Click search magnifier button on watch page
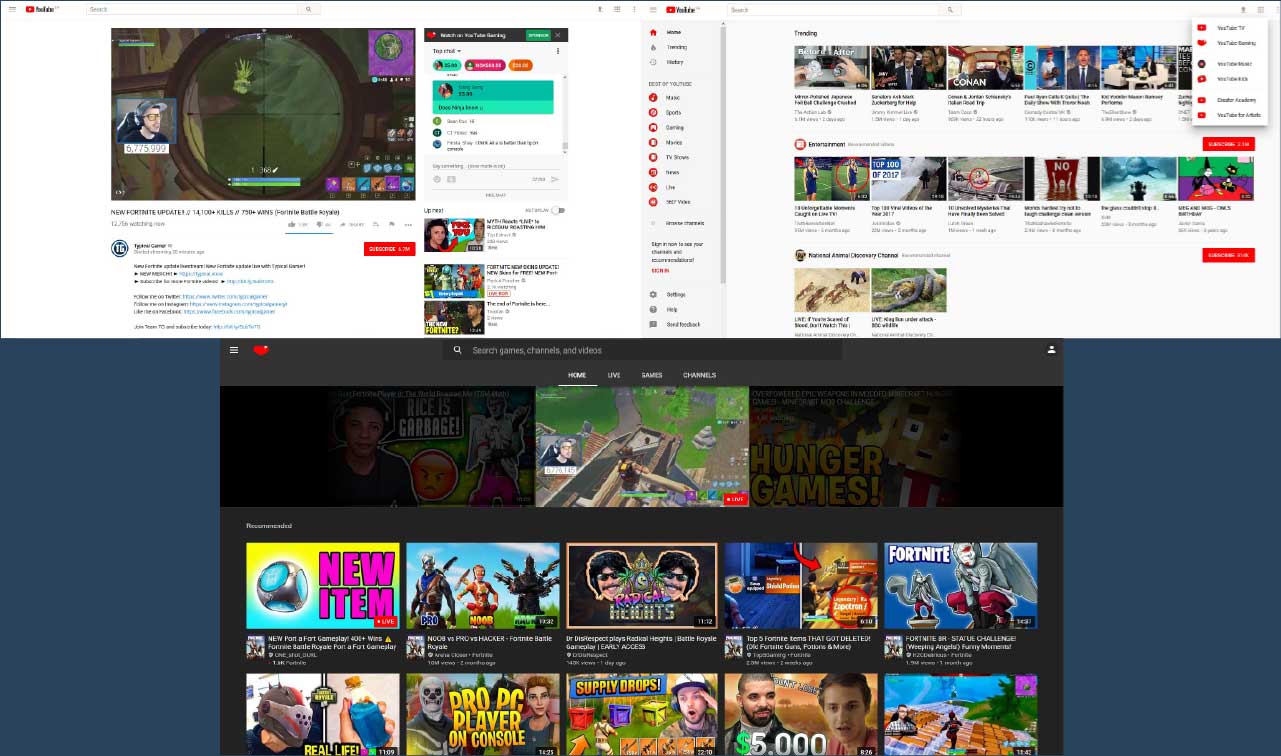Viewport: 1281px width, 756px height. [x=309, y=9]
